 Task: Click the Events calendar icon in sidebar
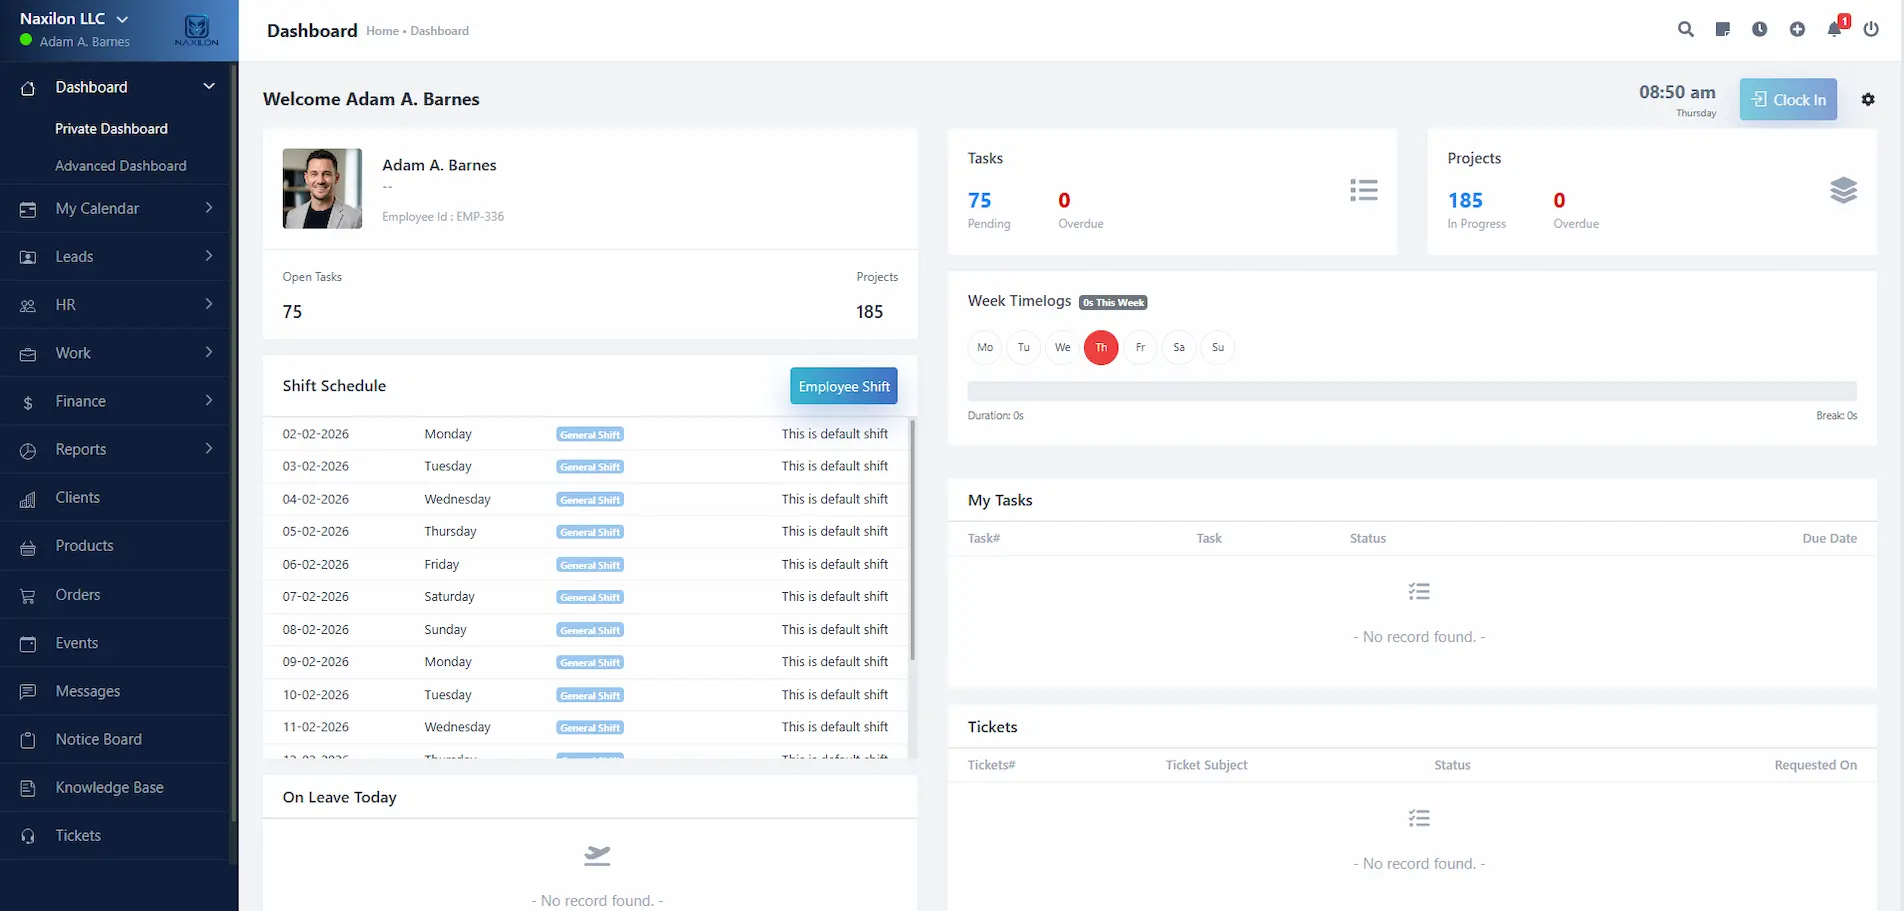(x=28, y=644)
